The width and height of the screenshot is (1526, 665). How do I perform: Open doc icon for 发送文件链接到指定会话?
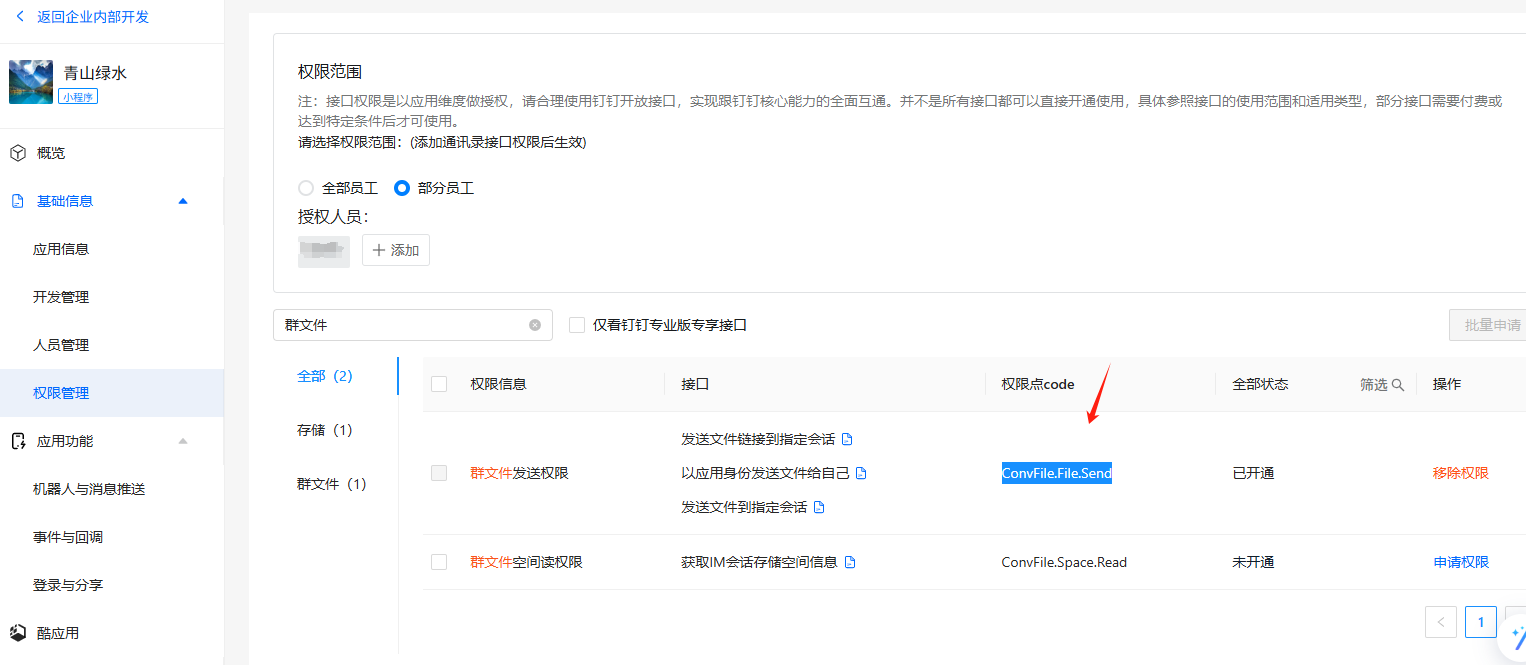point(847,439)
